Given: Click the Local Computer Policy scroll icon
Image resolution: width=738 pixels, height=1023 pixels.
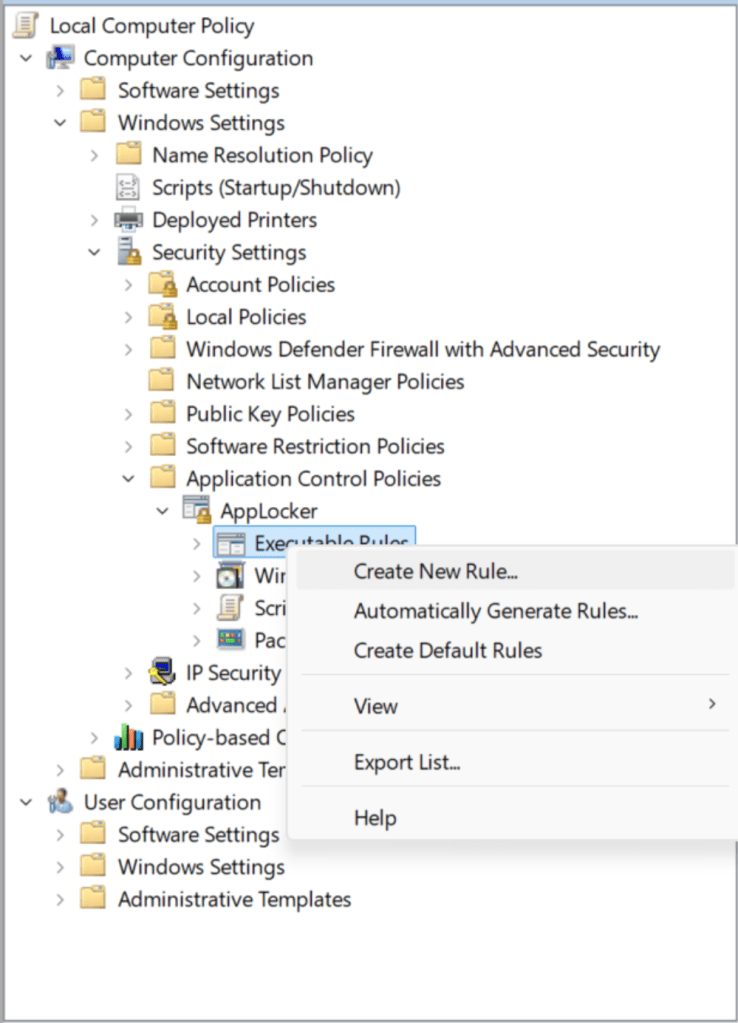Looking at the screenshot, I should point(27,26).
